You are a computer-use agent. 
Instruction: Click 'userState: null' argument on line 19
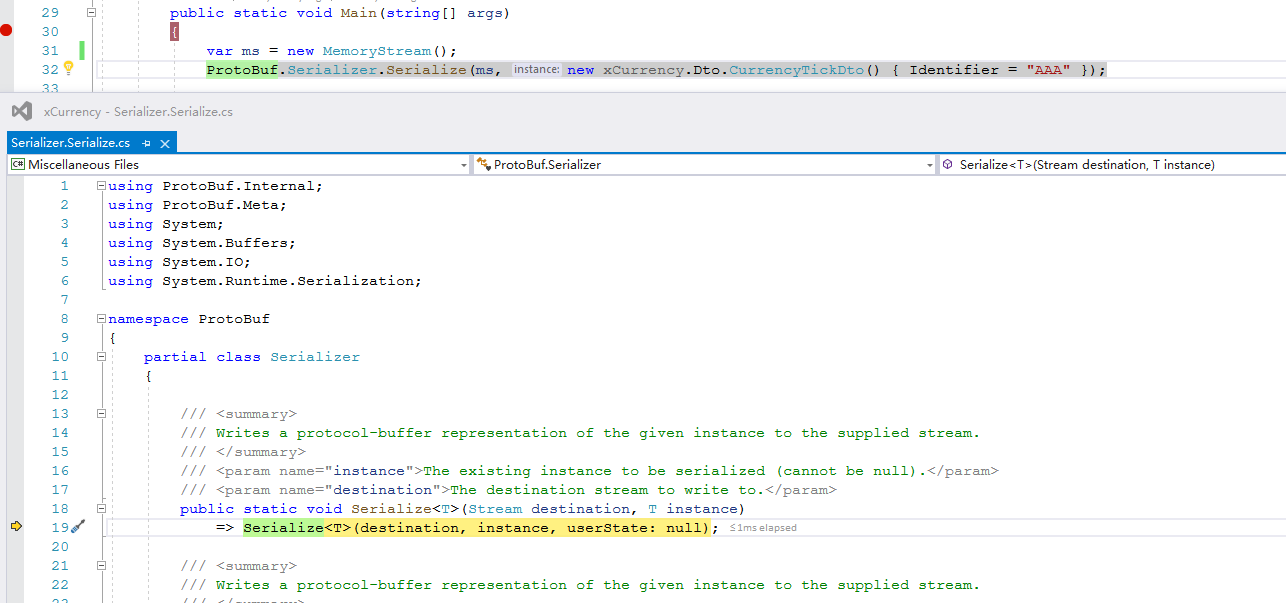tap(637, 528)
